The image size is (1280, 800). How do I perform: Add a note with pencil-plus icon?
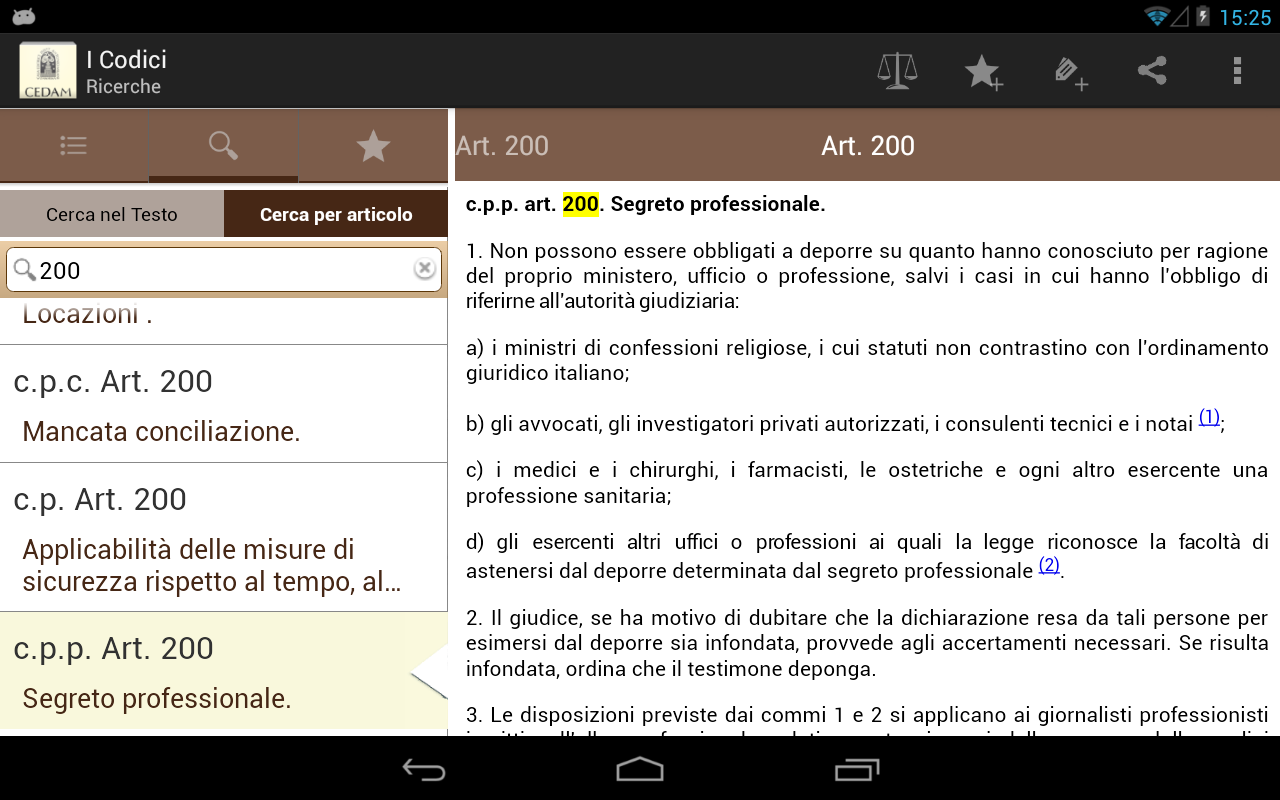pos(1070,73)
